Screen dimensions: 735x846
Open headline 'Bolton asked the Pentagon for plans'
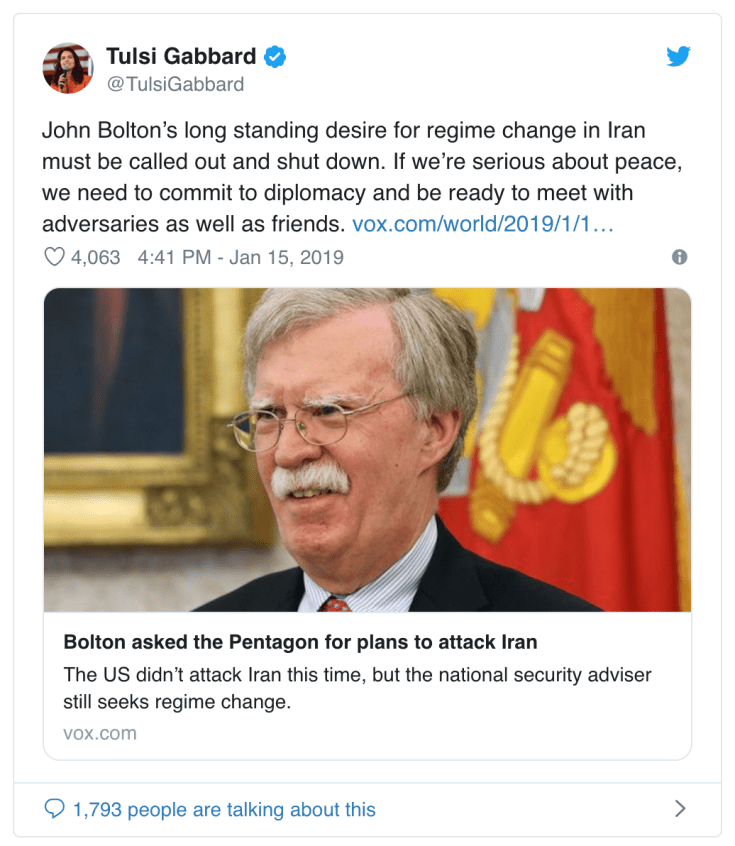pos(300,642)
